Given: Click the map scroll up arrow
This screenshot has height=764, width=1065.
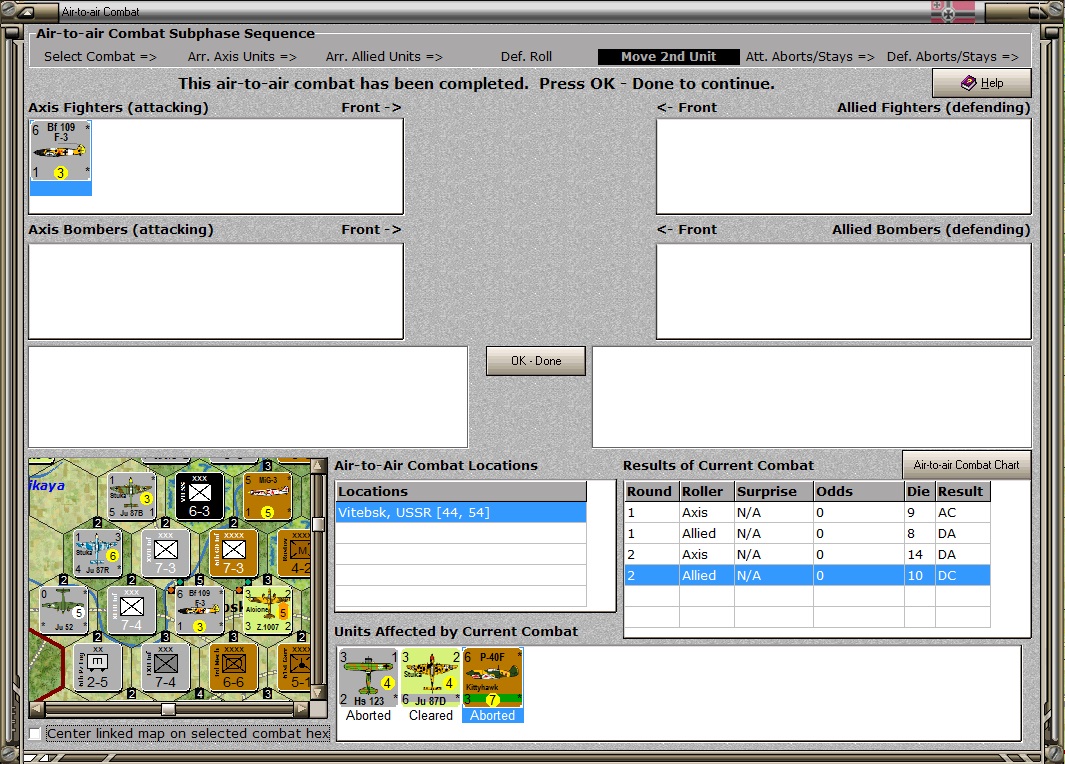Looking at the screenshot, I should click(x=318, y=466).
